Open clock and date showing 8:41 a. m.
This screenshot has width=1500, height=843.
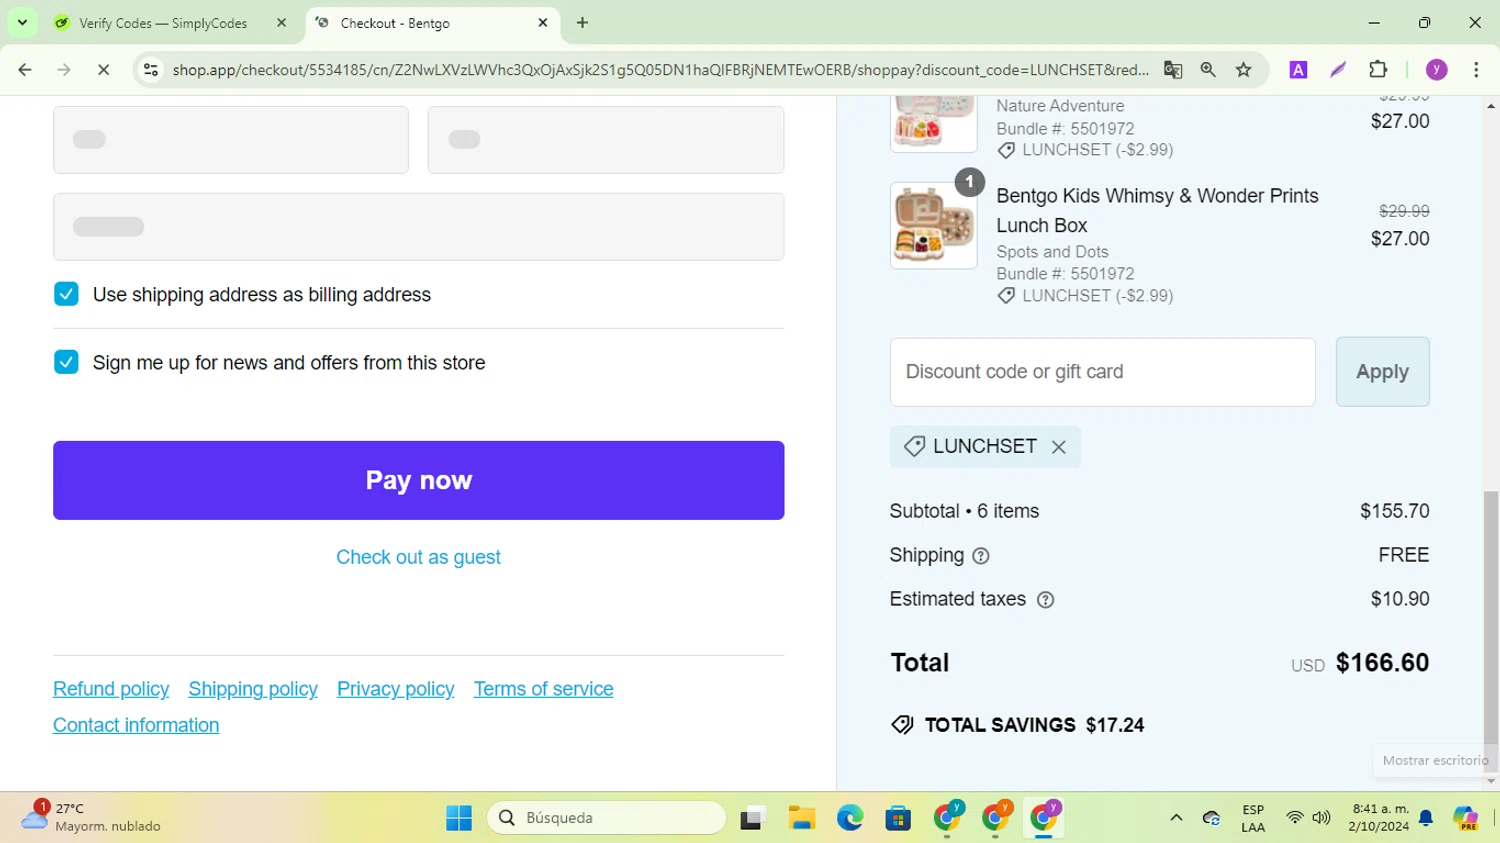[x=1379, y=818]
